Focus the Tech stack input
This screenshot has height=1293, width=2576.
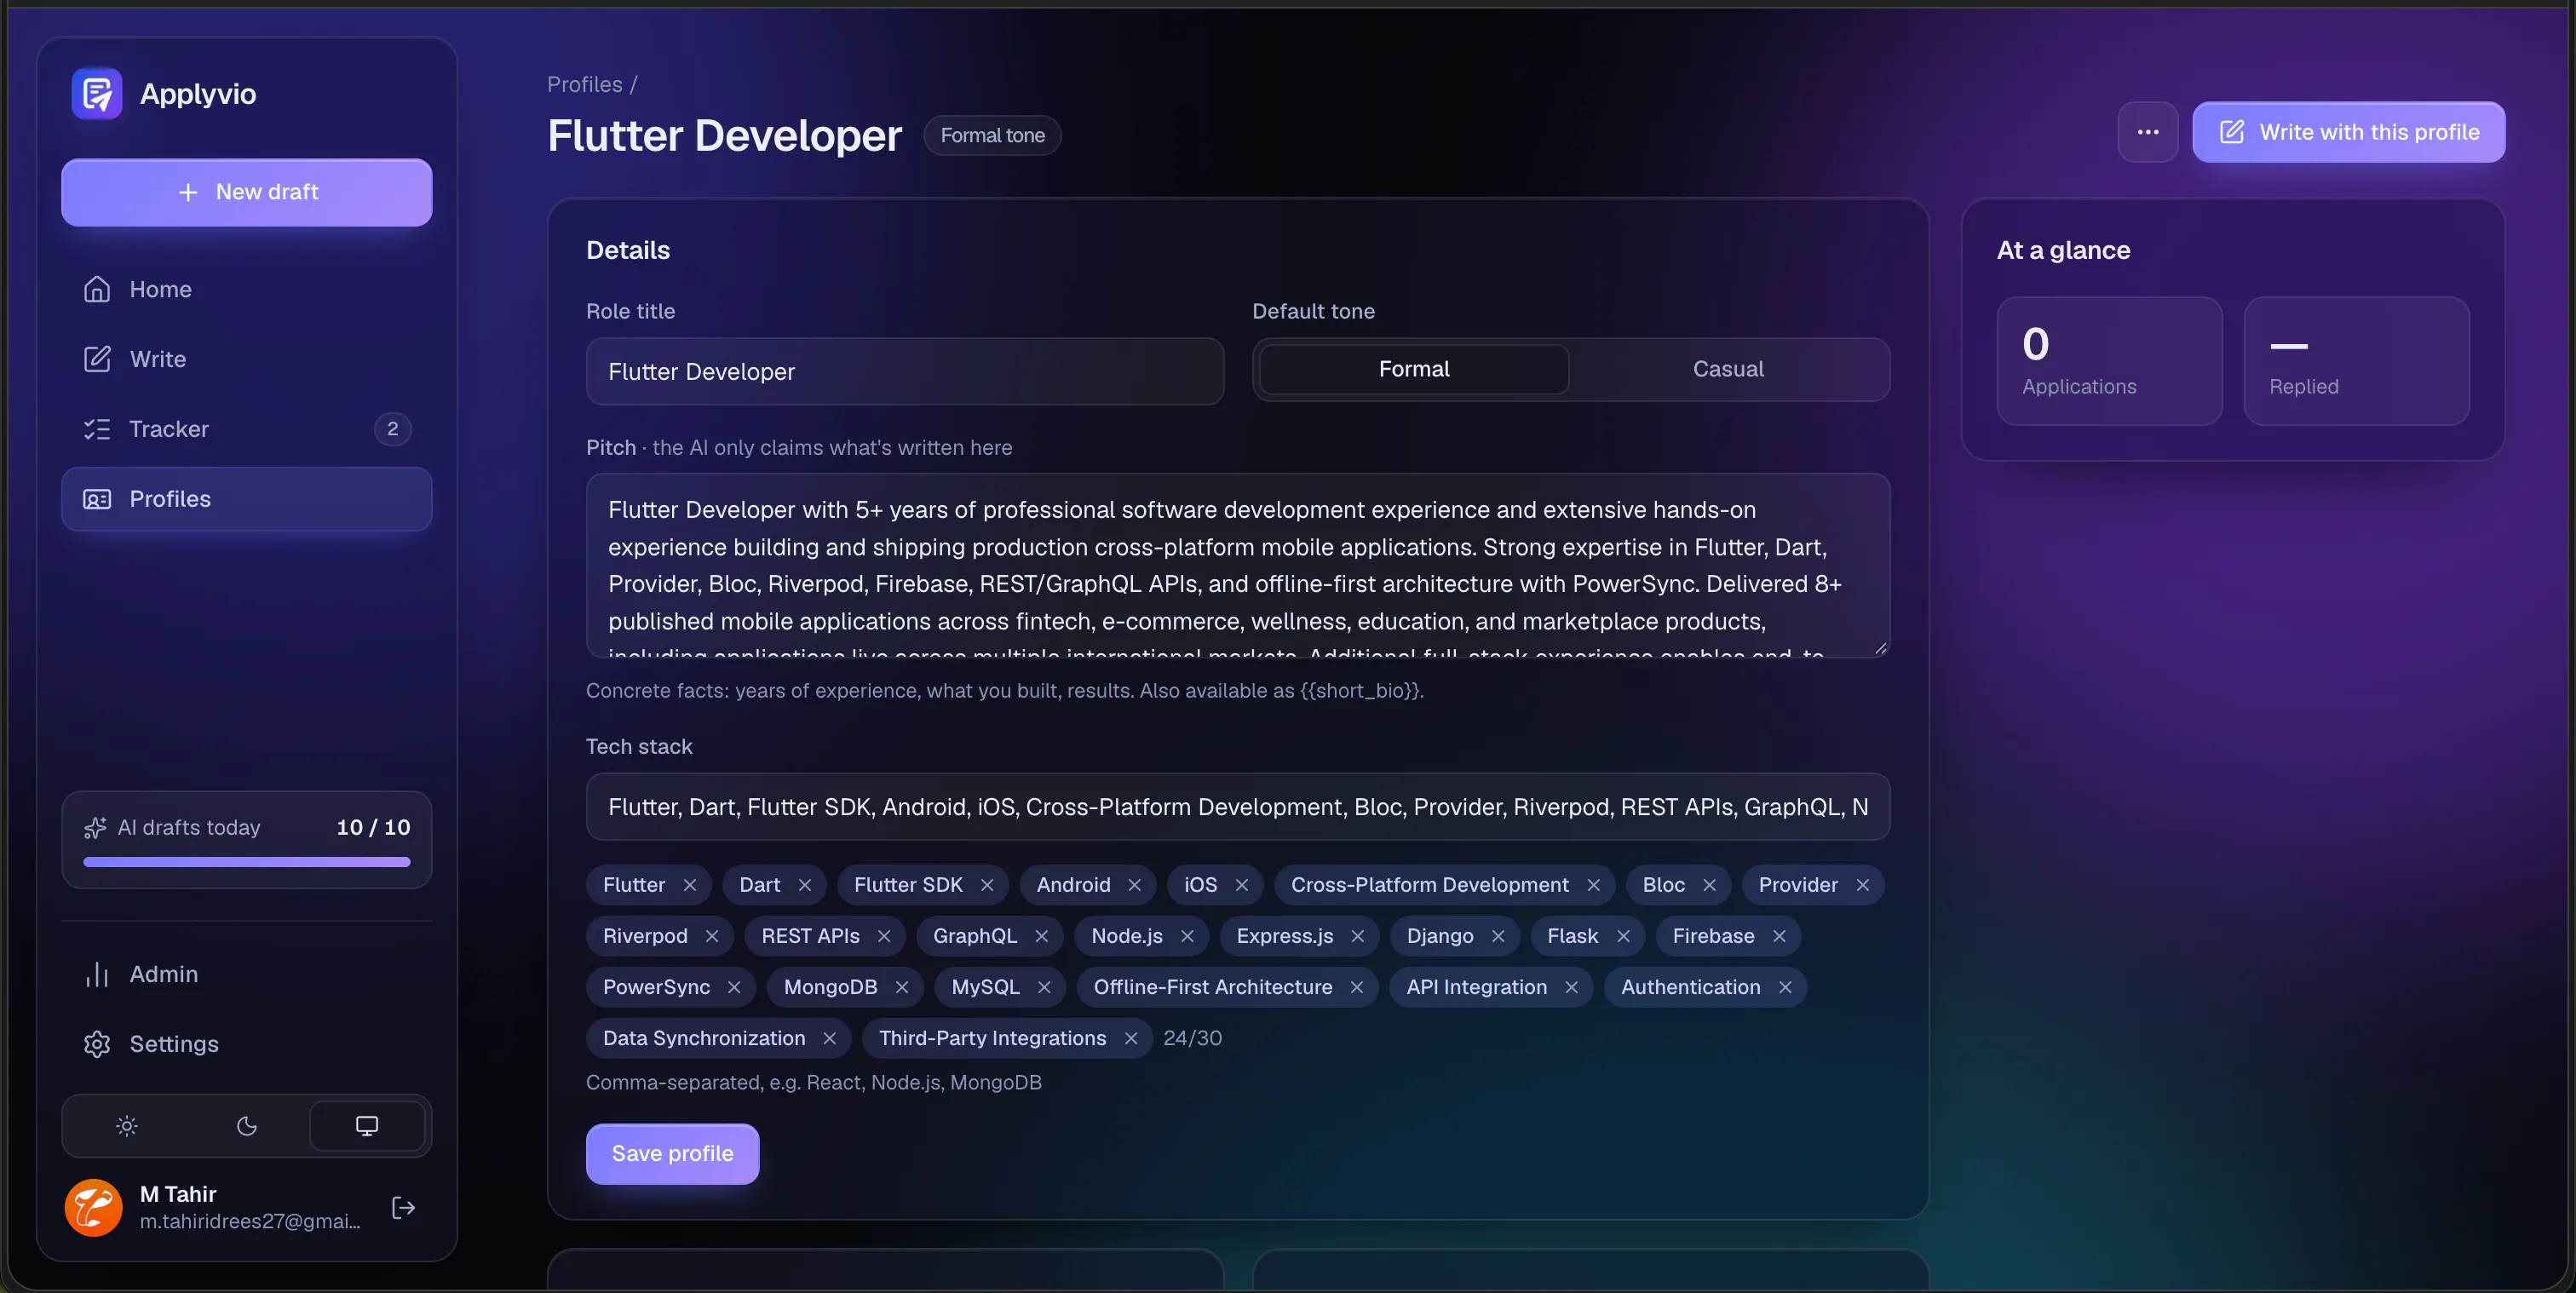click(1238, 807)
